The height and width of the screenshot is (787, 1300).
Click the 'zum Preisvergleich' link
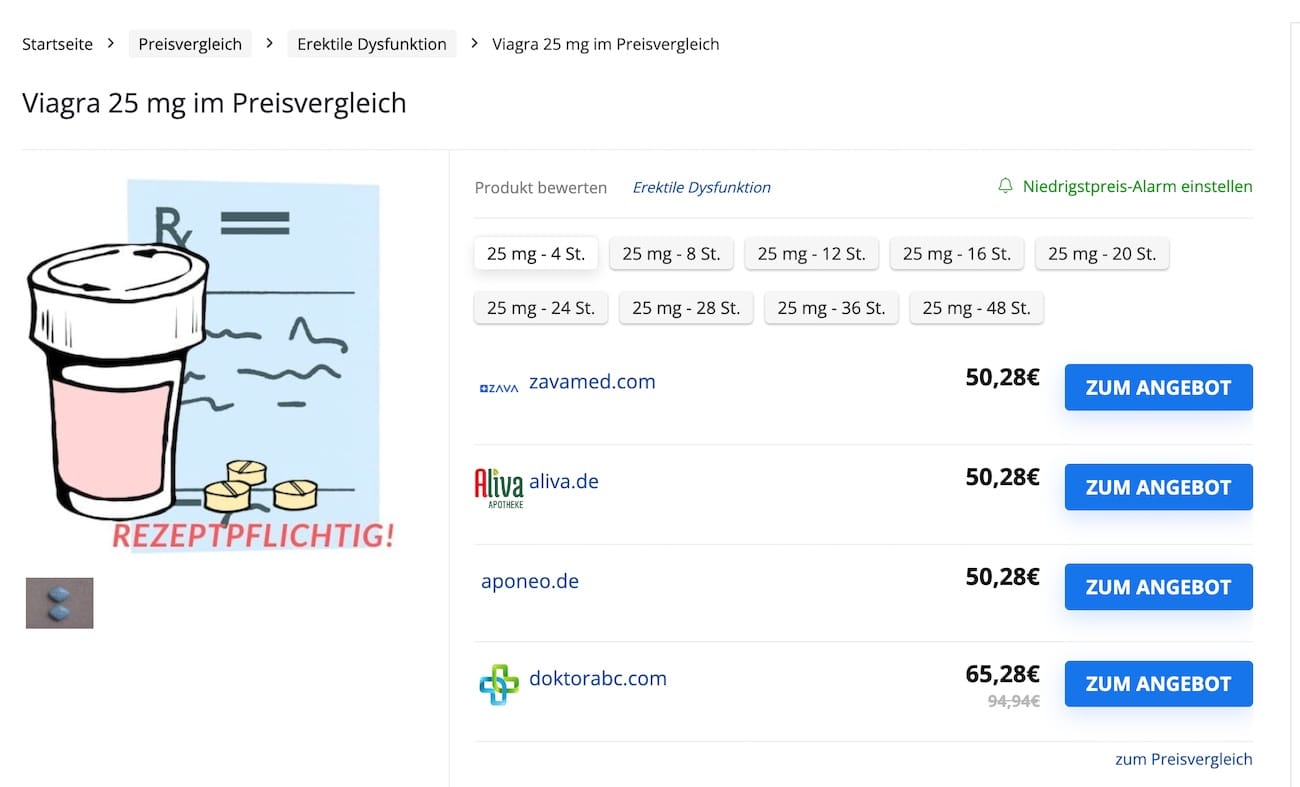click(x=1183, y=759)
